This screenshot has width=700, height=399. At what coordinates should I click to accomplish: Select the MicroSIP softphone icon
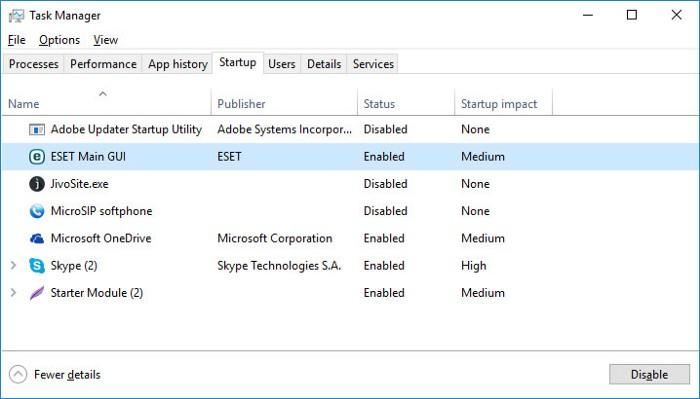[x=37, y=211]
